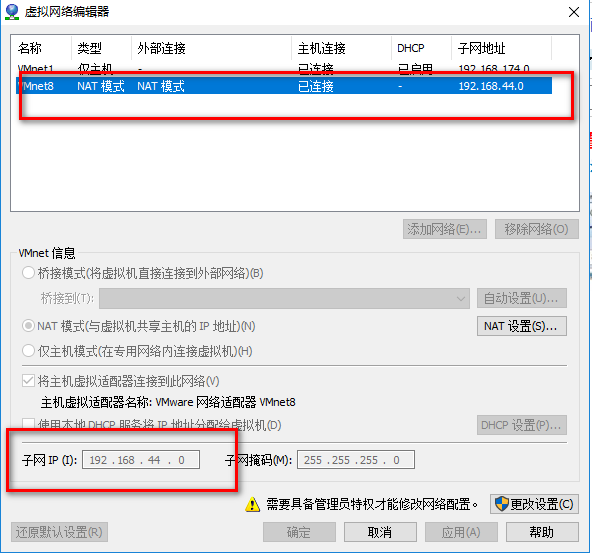
Task: Select the VMnet8 network row
Action: [x=284, y=86]
